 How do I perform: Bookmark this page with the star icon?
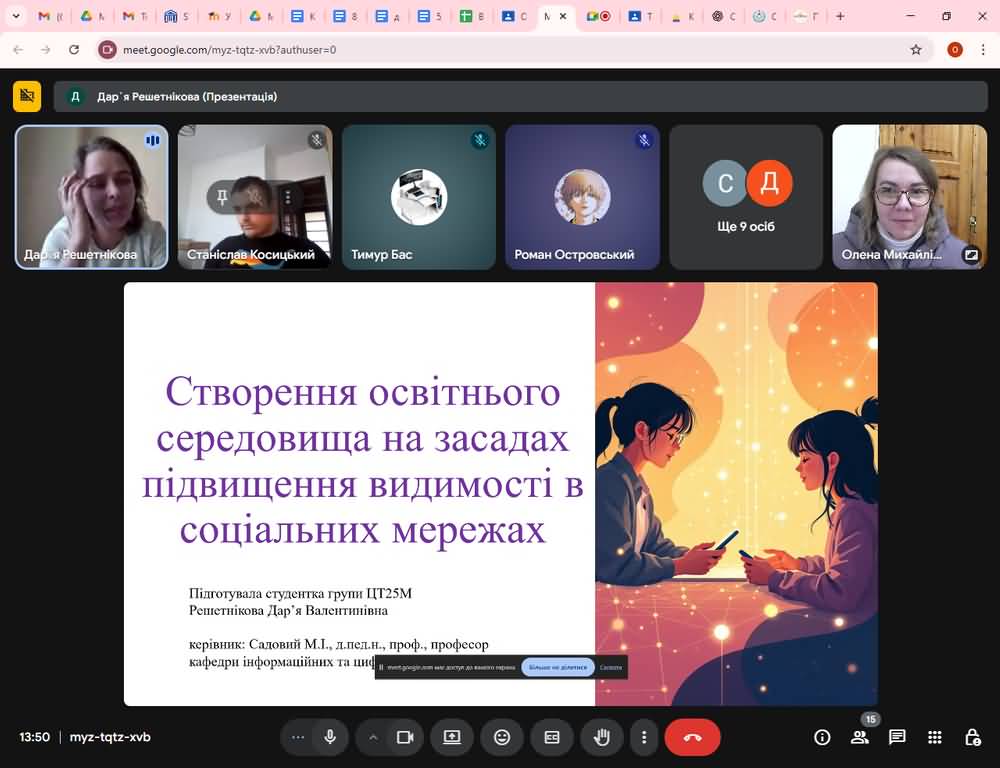coord(916,49)
